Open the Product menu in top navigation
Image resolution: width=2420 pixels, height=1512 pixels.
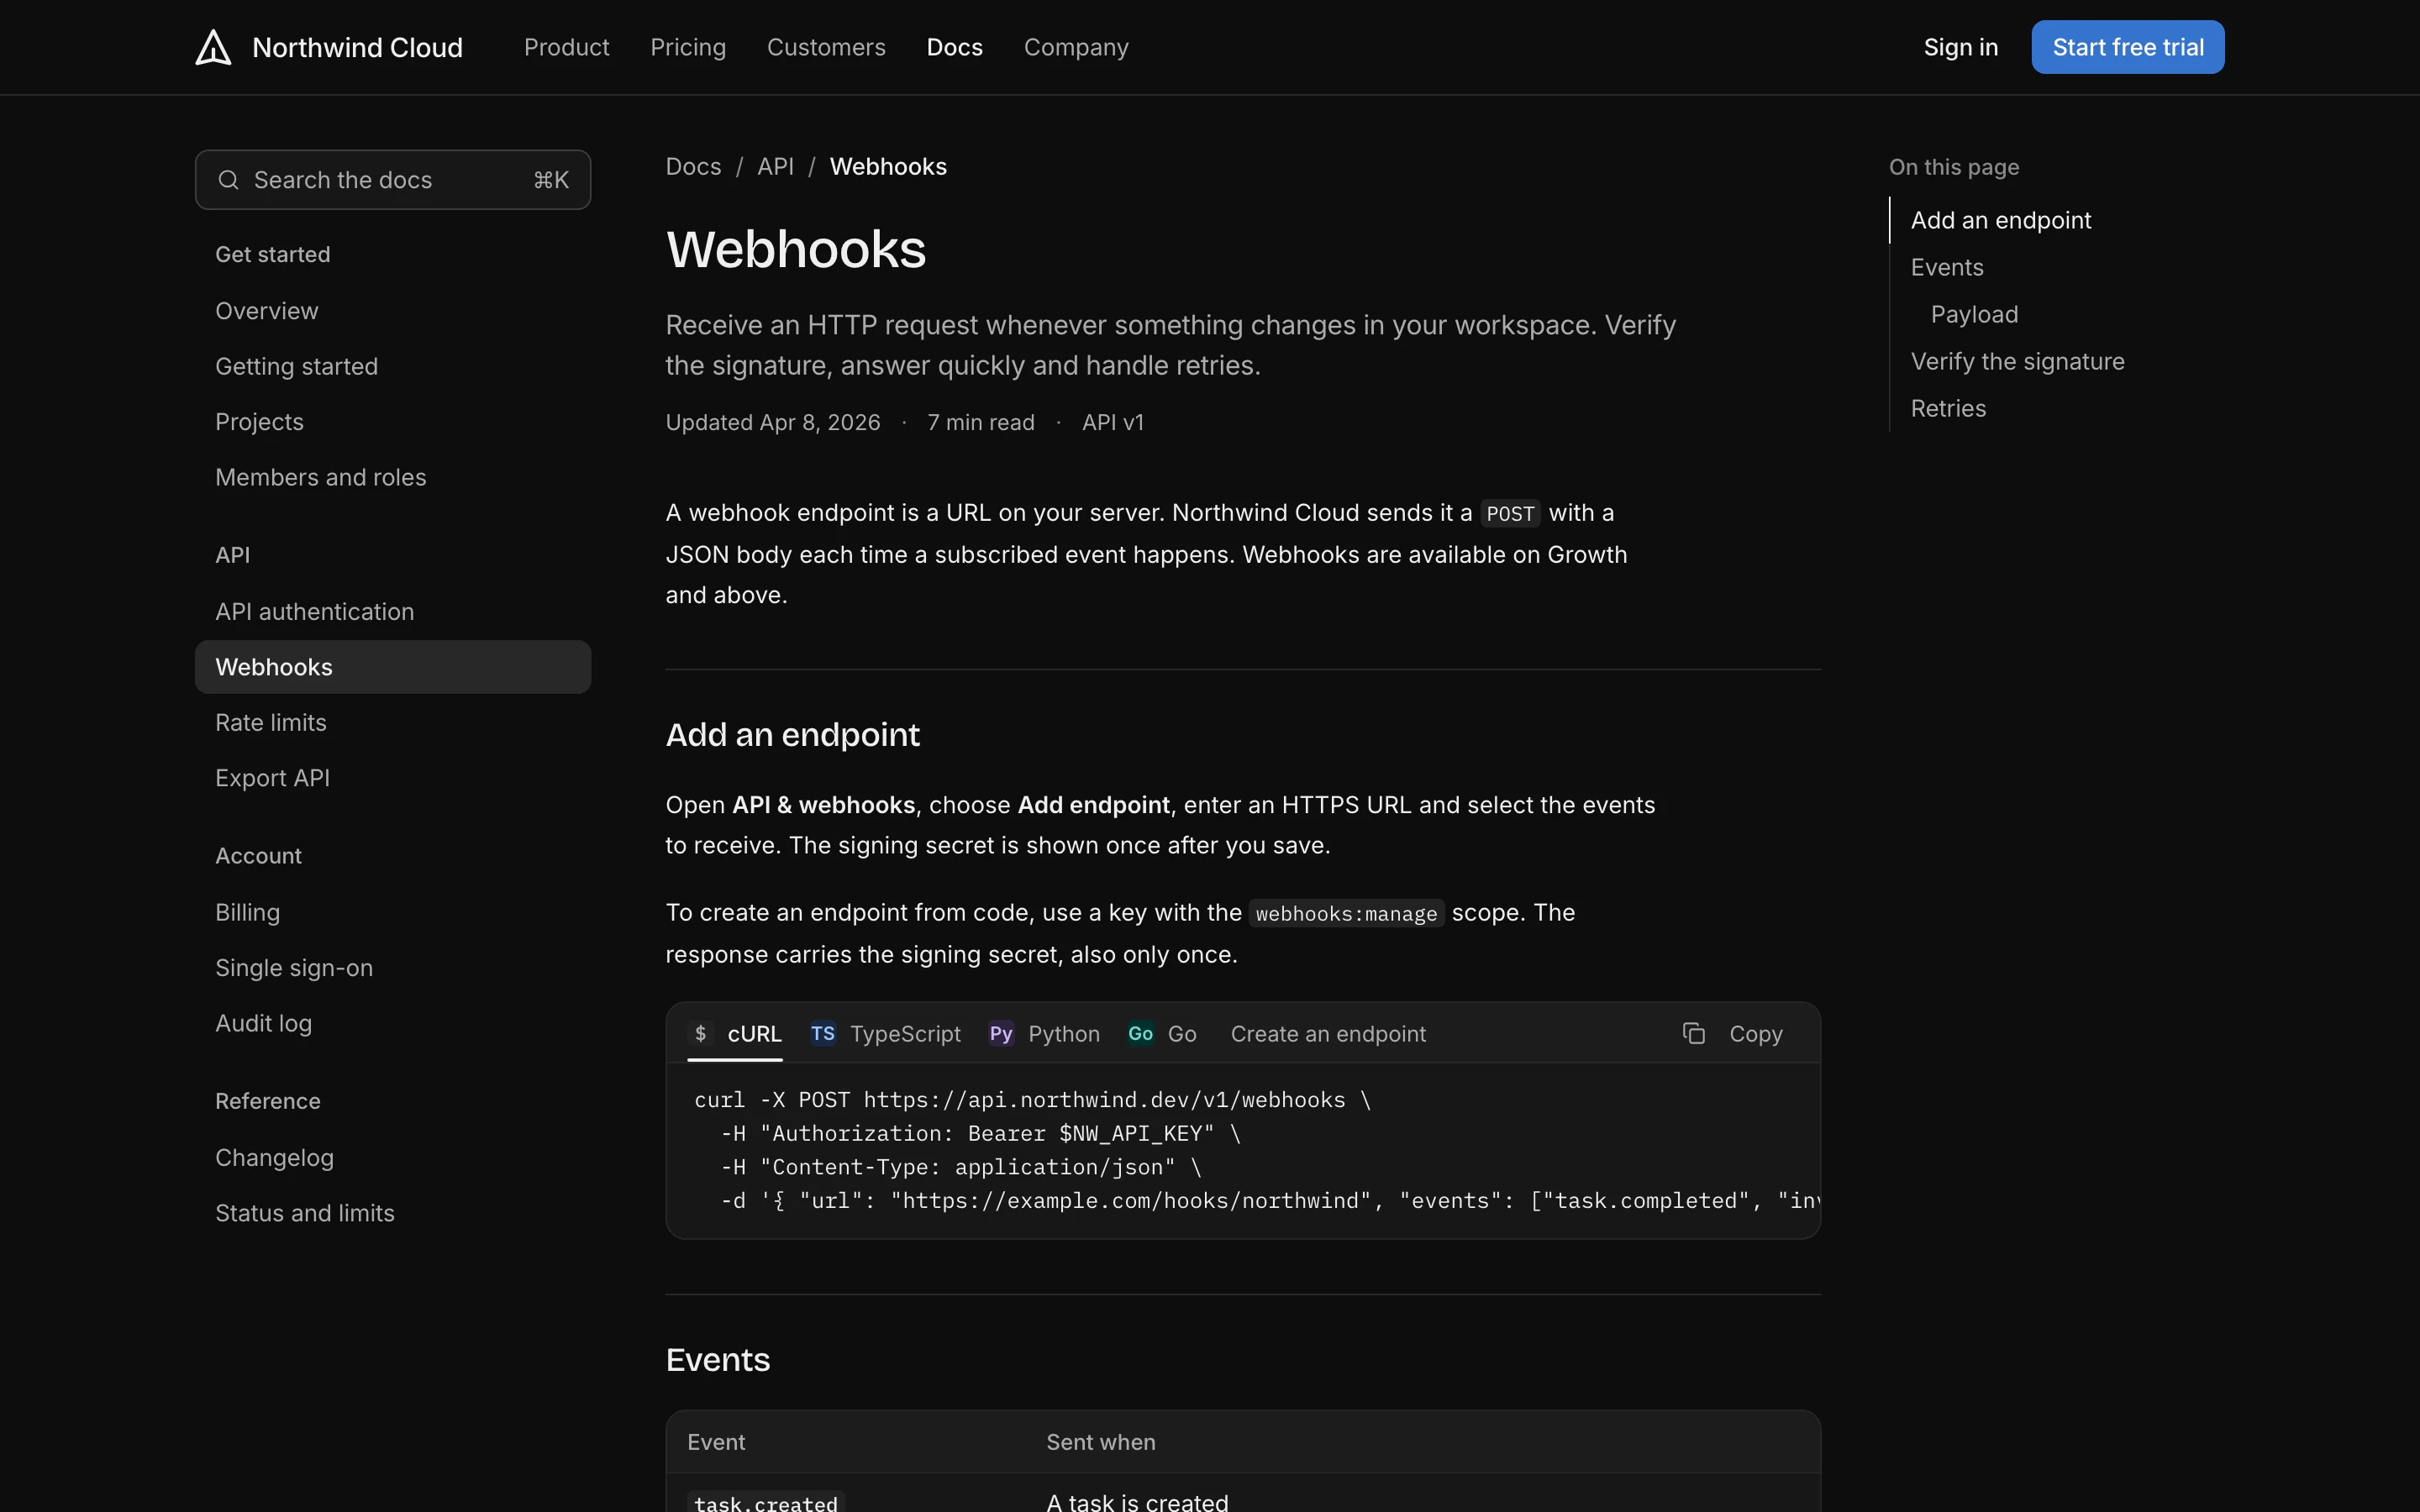click(566, 47)
